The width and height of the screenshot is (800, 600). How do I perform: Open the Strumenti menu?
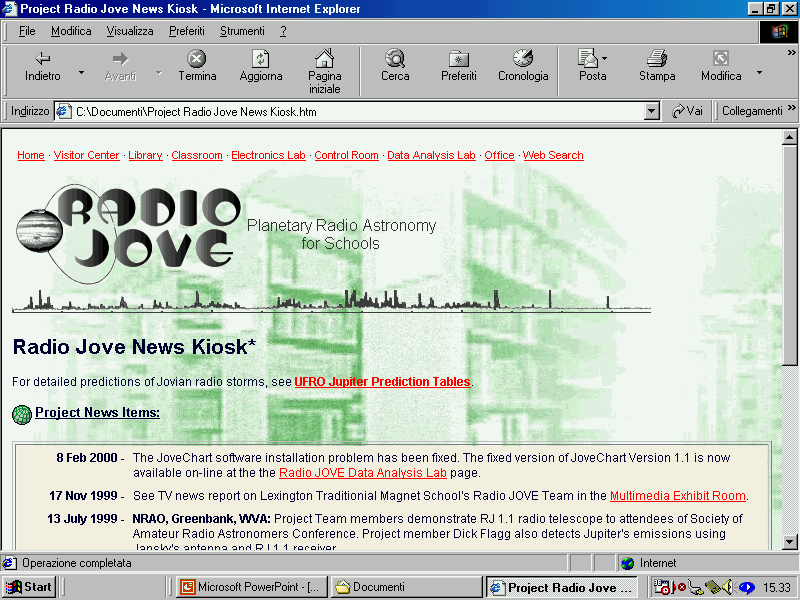point(242,31)
